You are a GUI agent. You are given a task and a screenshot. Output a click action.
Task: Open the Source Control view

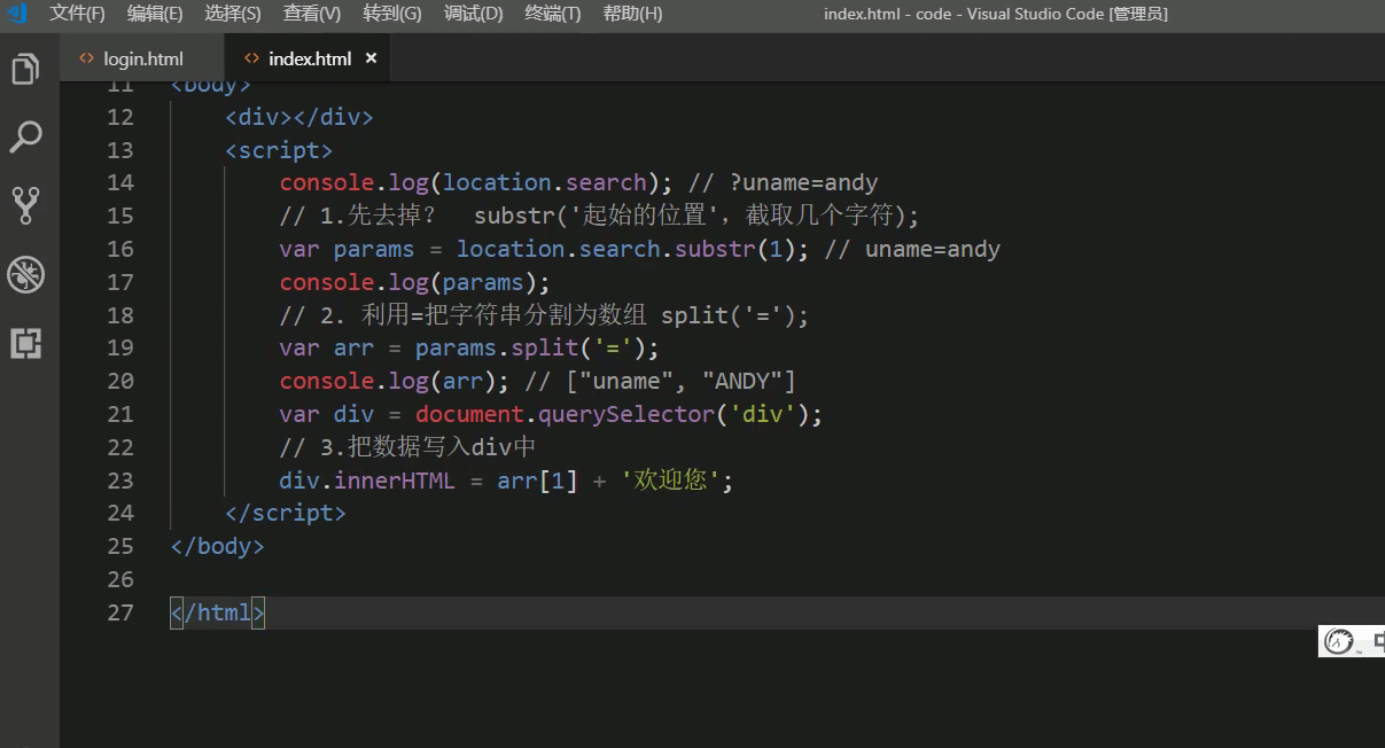point(26,205)
